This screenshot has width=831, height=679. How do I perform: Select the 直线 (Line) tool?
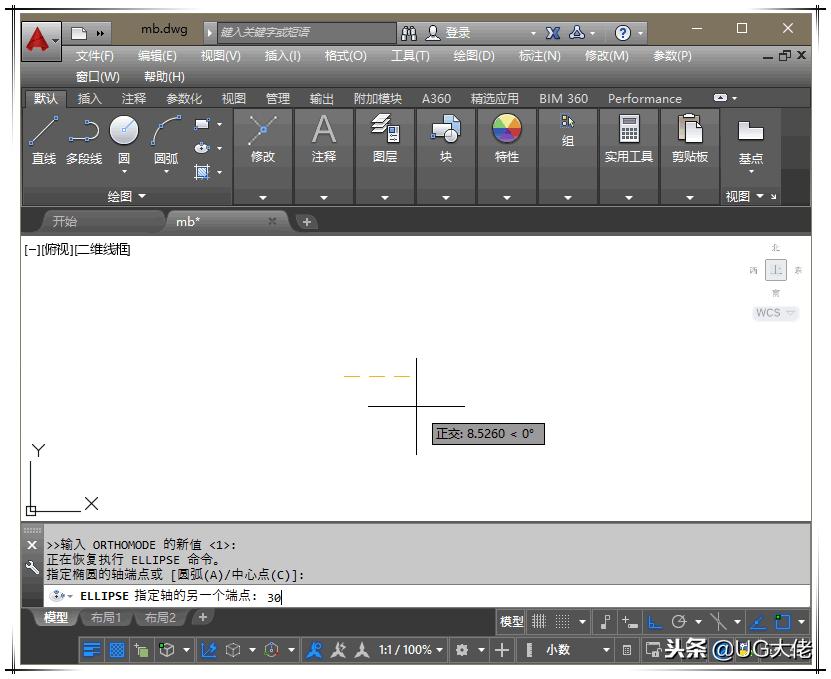43,140
